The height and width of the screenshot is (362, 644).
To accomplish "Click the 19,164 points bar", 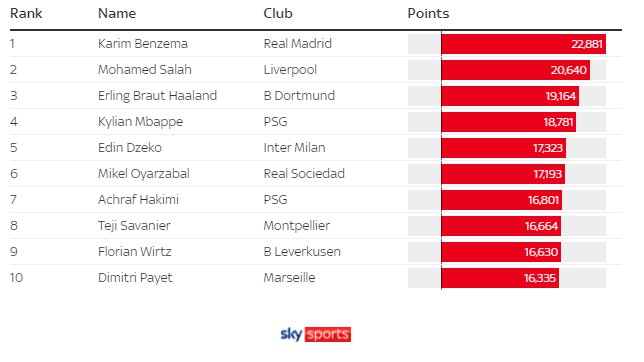I will 510,96.
